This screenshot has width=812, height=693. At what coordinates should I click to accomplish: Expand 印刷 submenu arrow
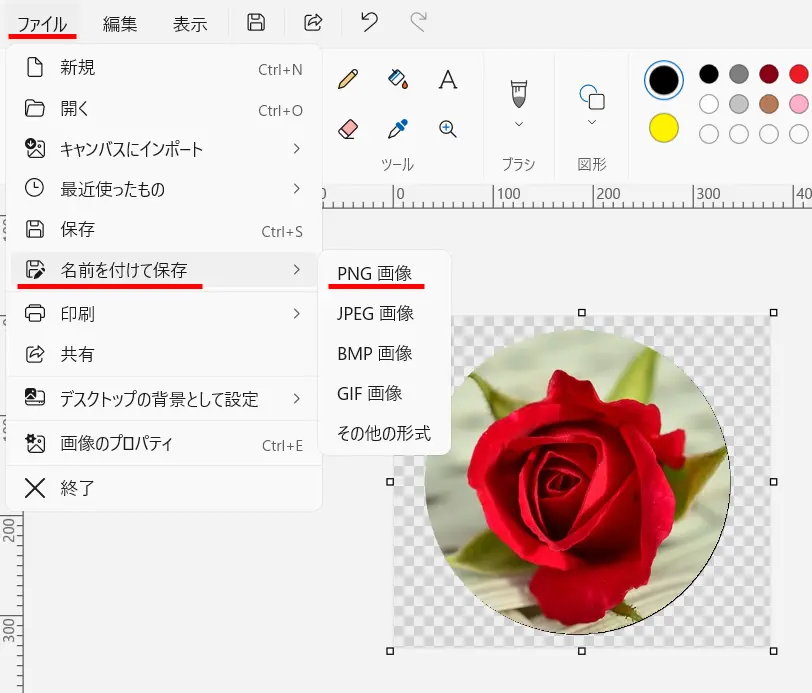tap(297, 314)
